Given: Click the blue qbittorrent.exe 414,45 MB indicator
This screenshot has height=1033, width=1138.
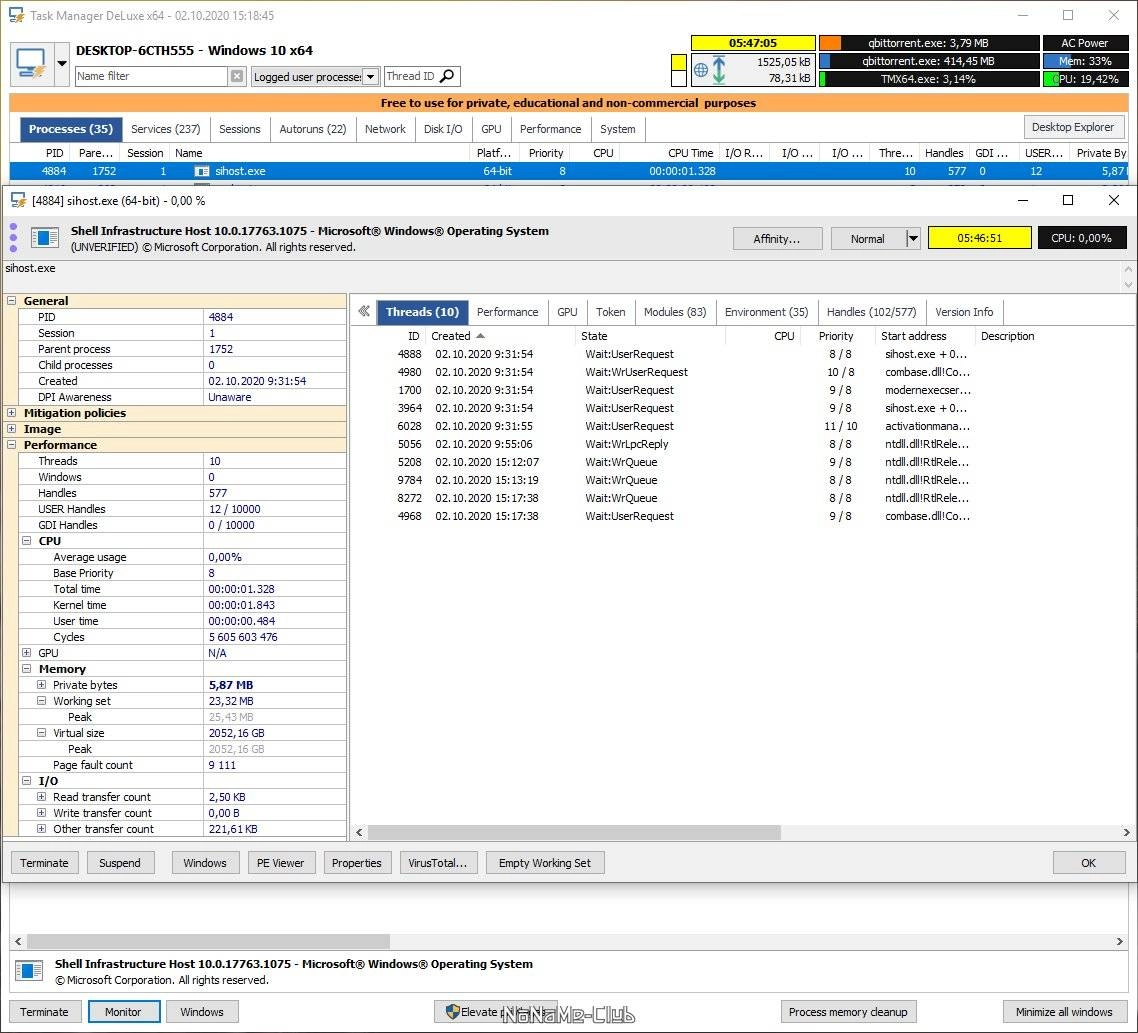Looking at the screenshot, I should pos(824,61).
